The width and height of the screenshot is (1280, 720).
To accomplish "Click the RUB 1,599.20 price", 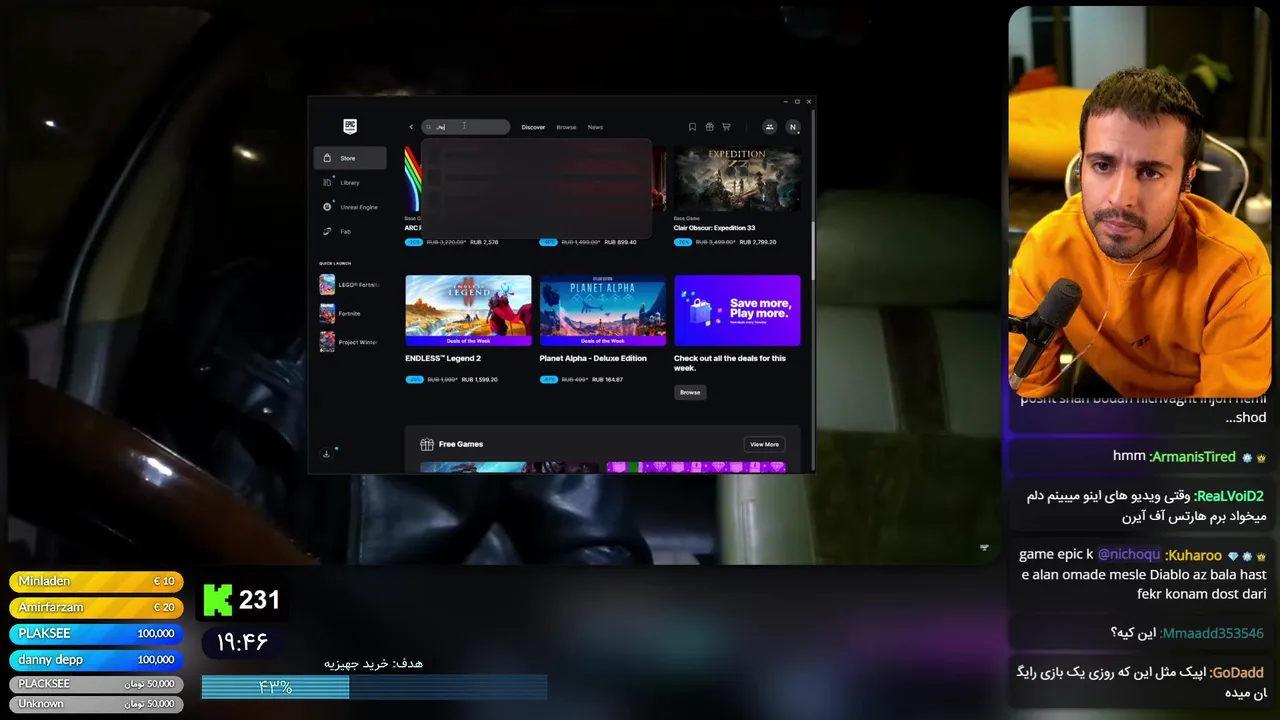I will tap(479, 379).
